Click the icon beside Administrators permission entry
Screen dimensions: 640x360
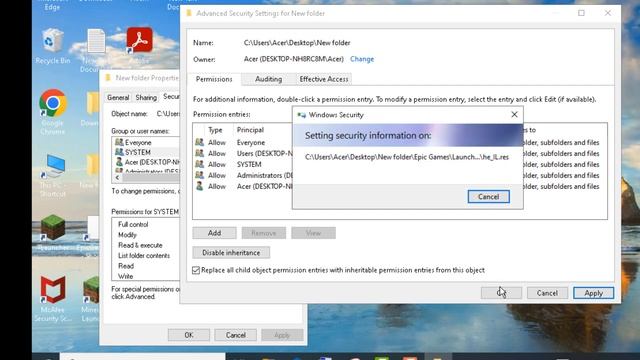pyautogui.click(x=199, y=175)
